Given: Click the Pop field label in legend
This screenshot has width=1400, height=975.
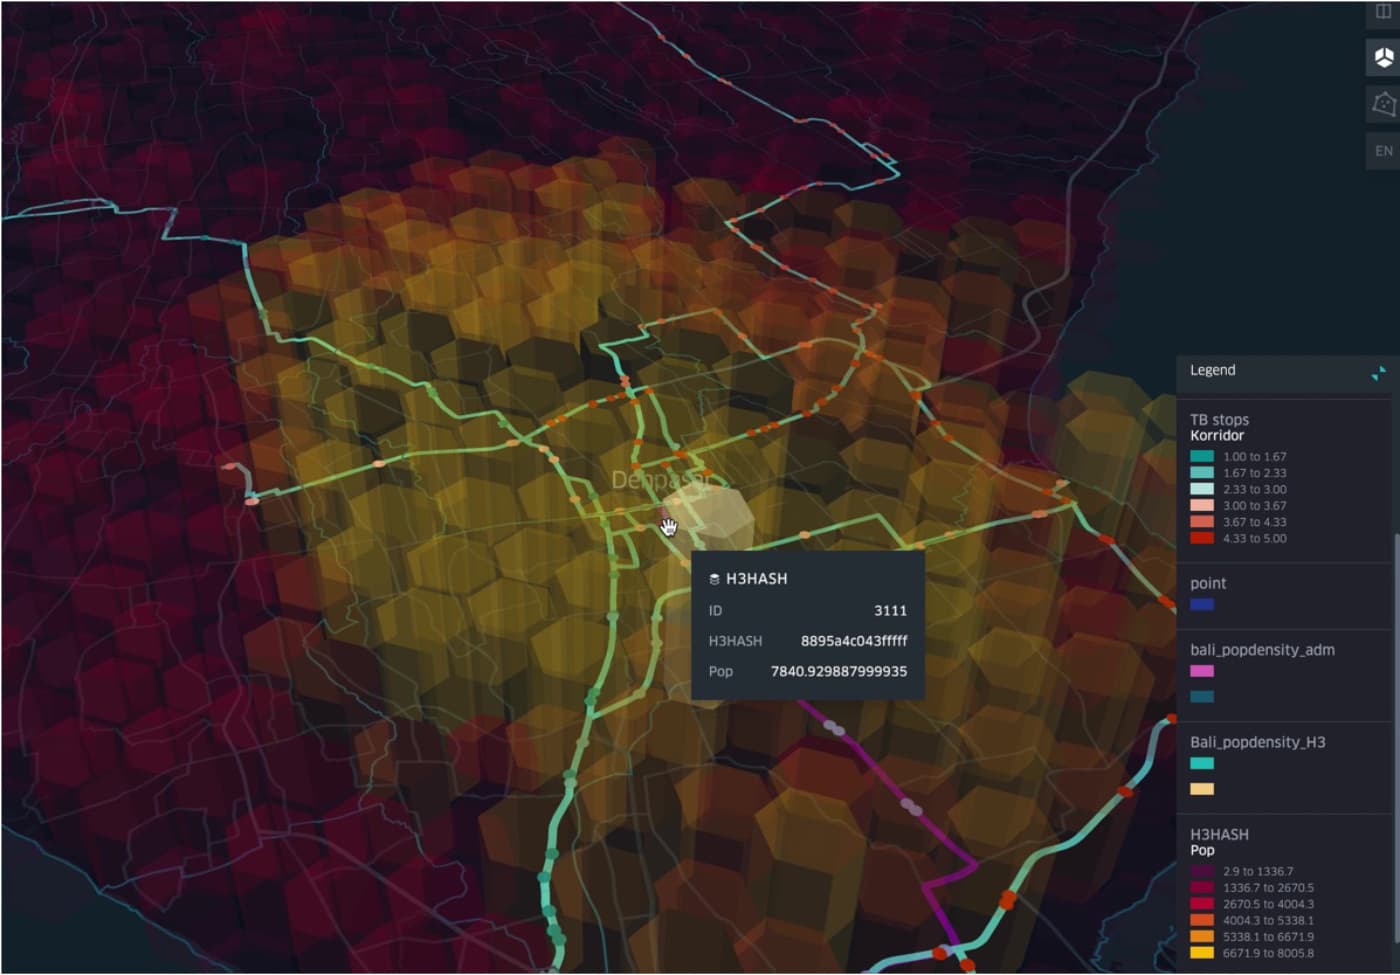Looking at the screenshot, I should (1202, 851).
